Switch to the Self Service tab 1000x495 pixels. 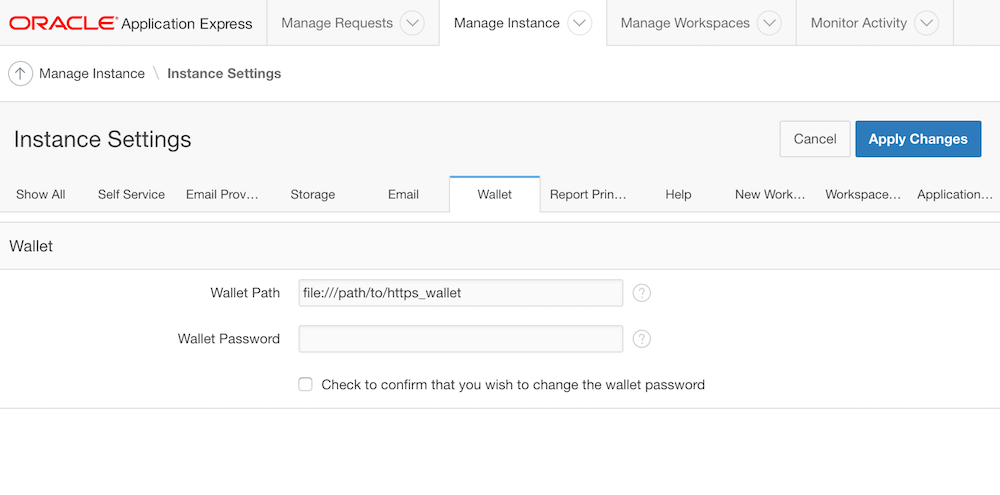click(x=131, y=195)
